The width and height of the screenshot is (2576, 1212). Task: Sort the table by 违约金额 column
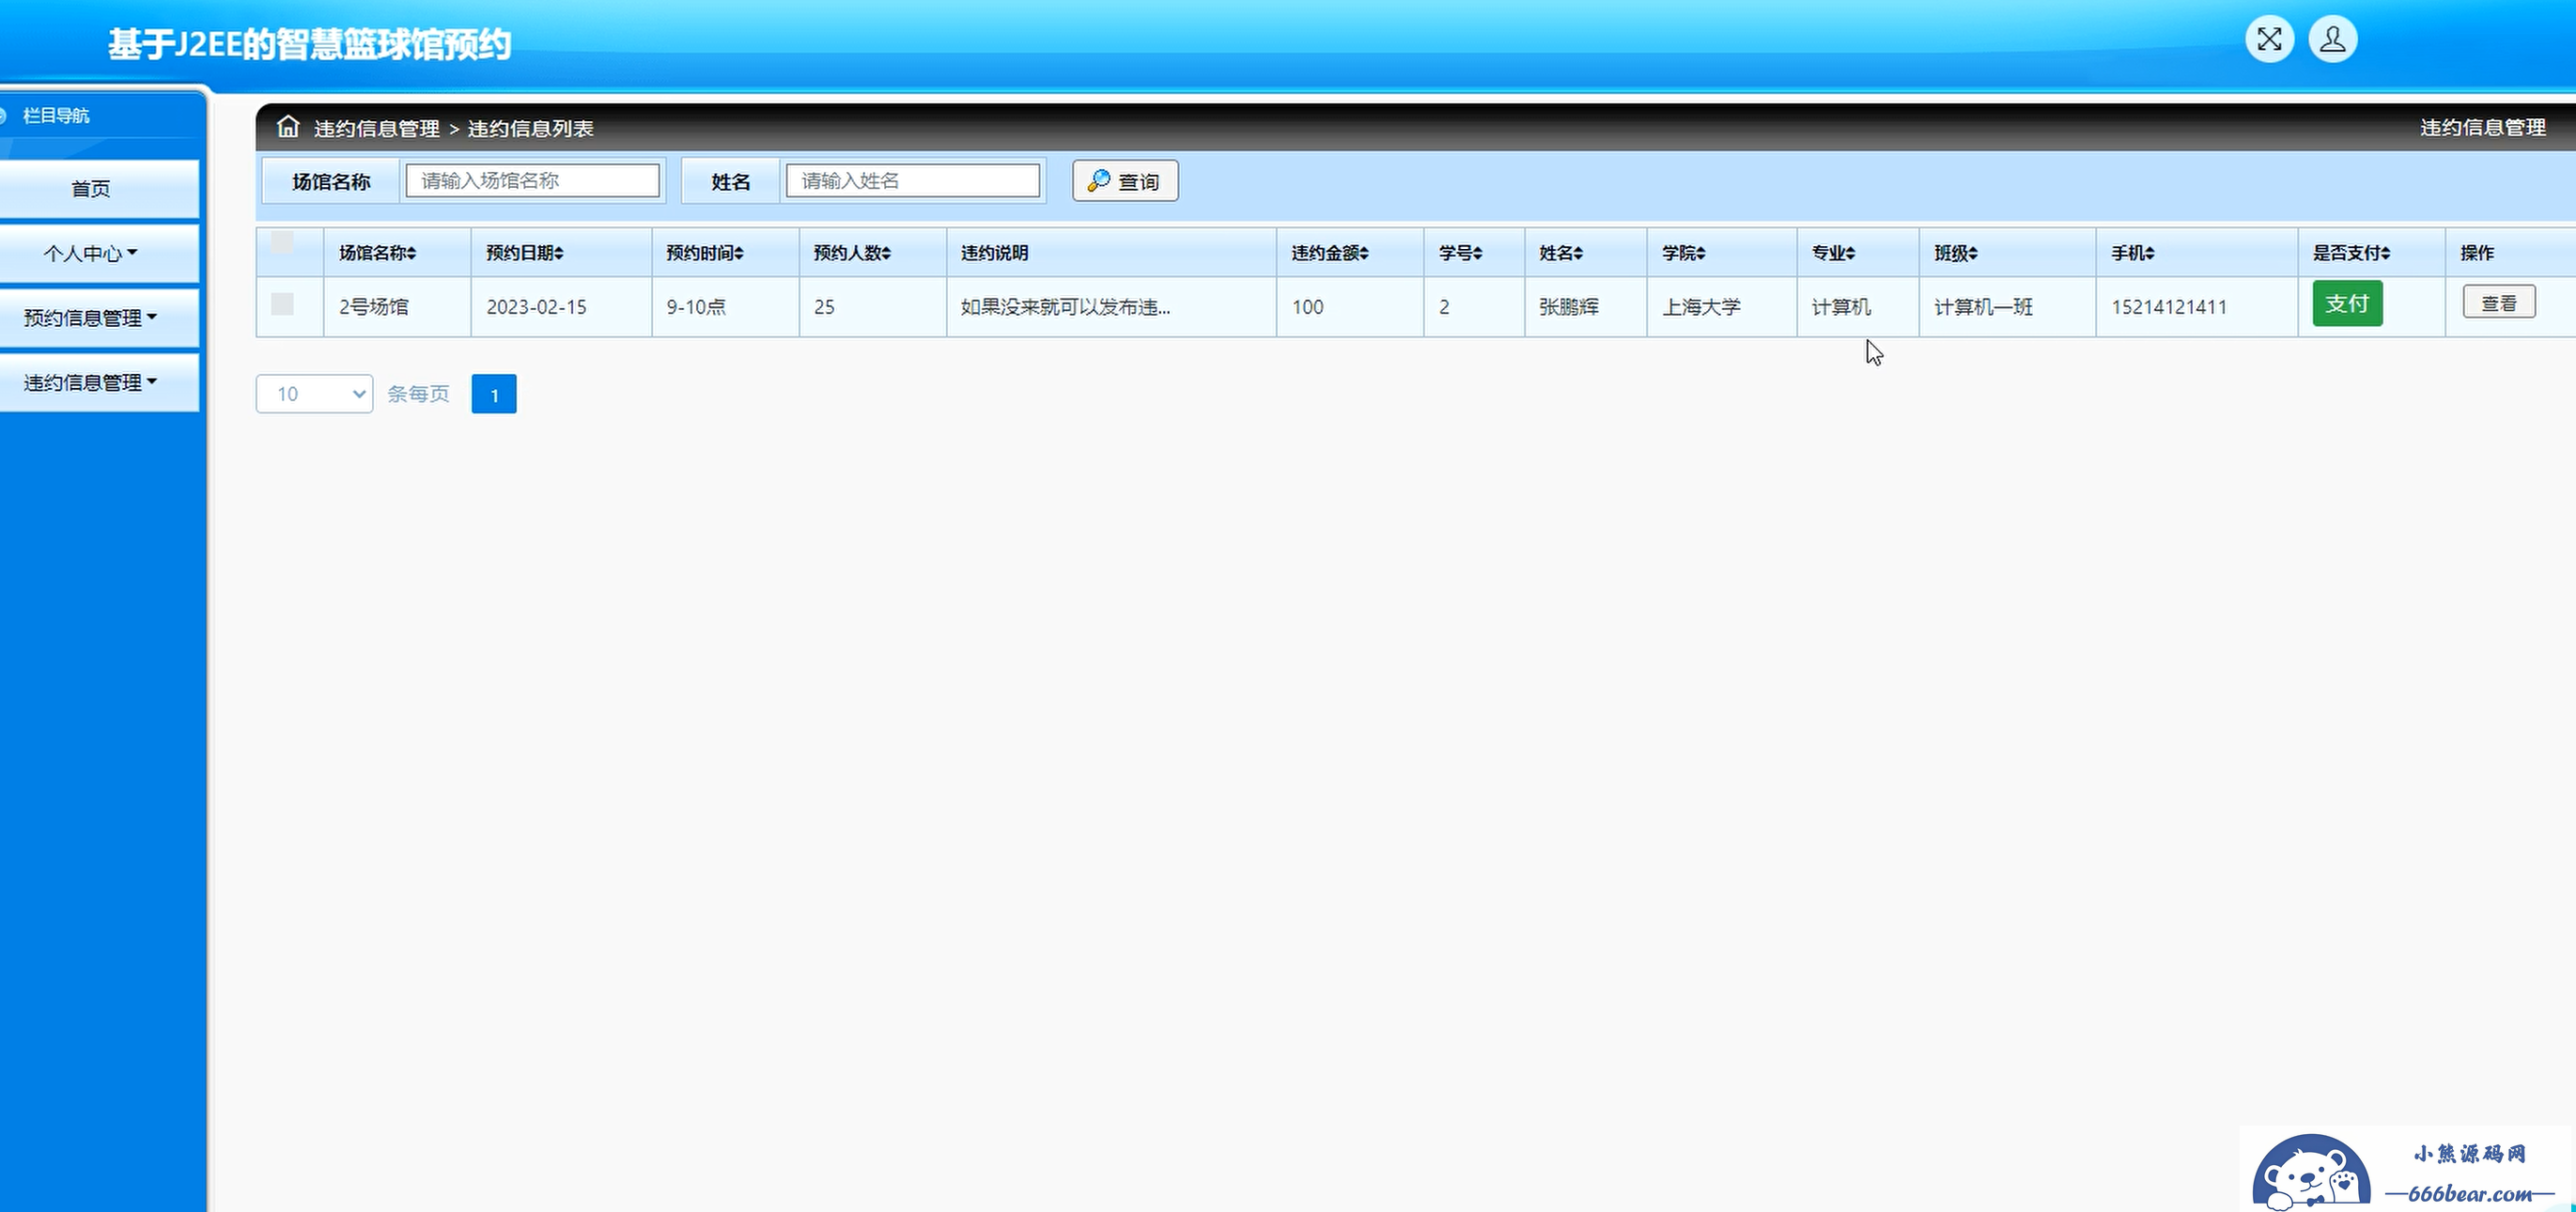coord(1330,253)
